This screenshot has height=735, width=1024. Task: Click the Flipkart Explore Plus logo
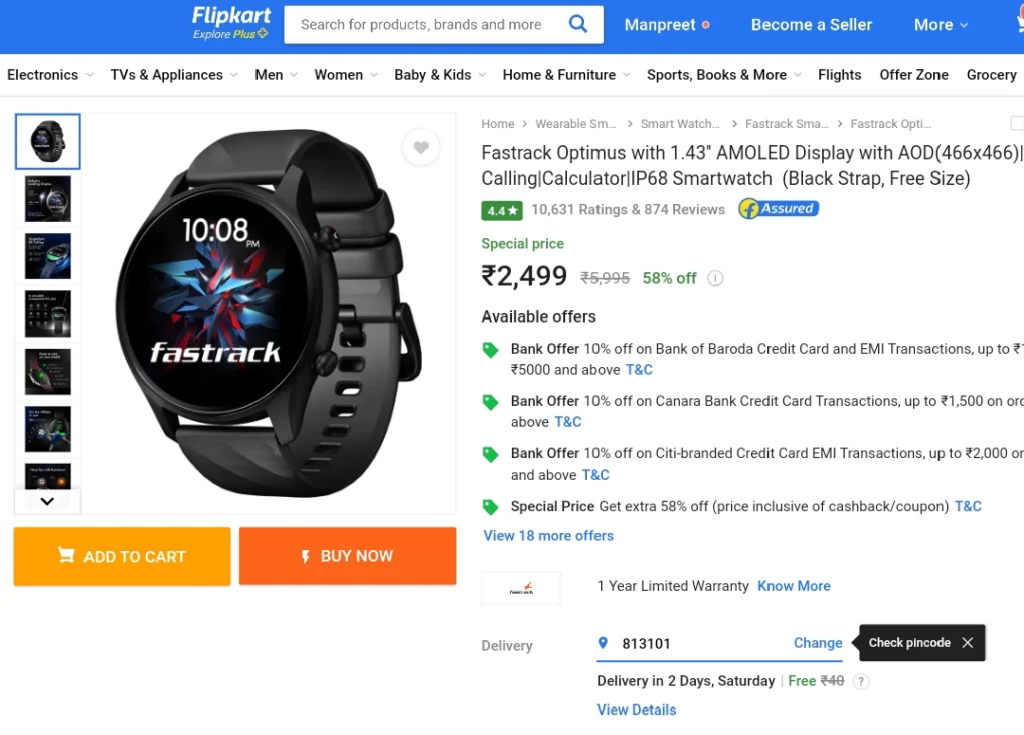point(231,23)
